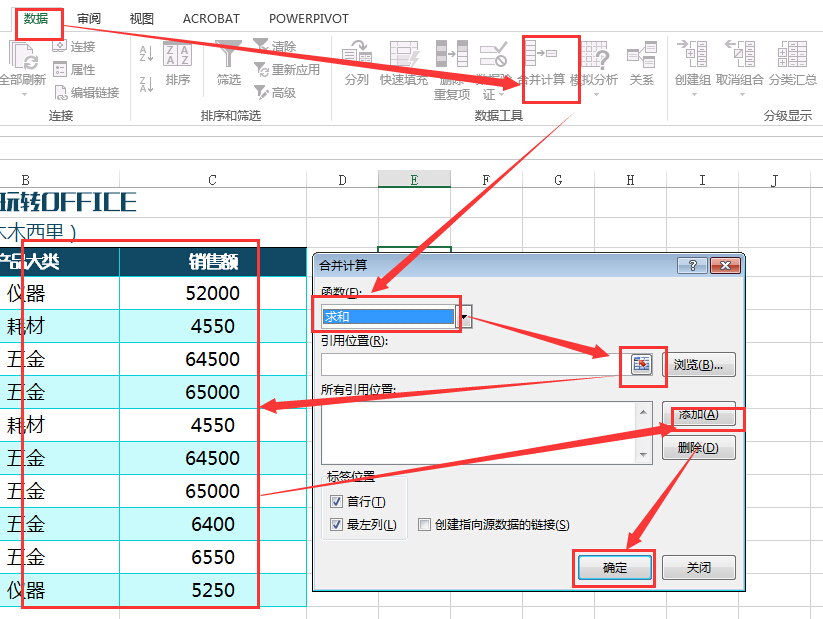Sort descending Z to A

click(x=146, y=84)
